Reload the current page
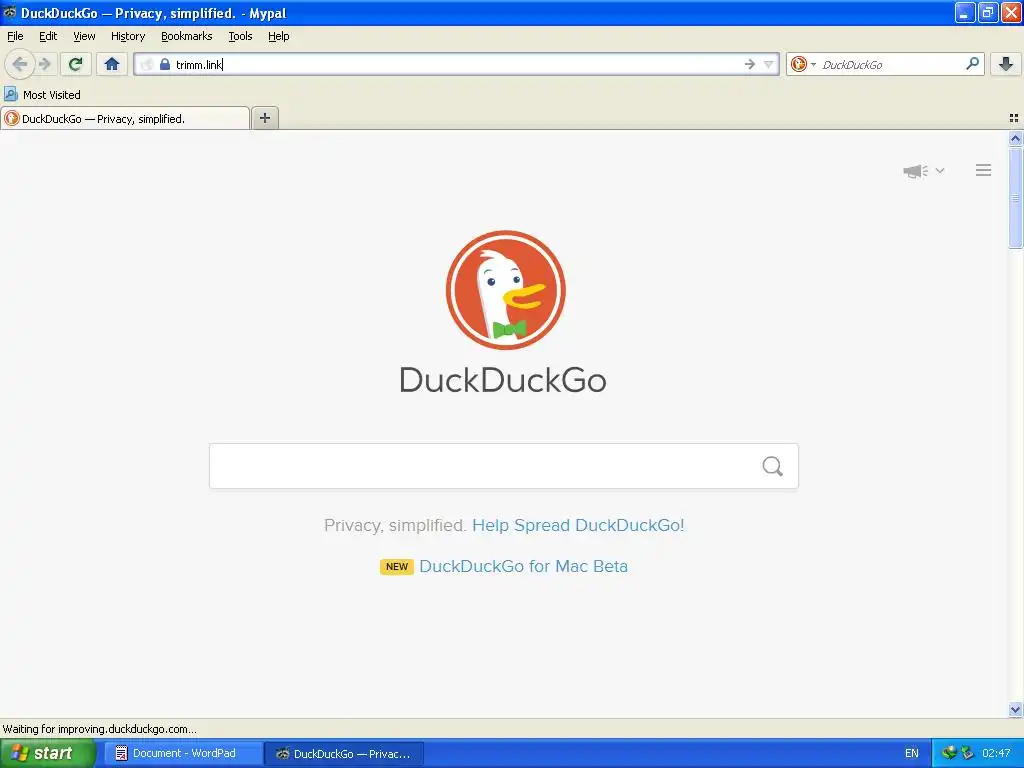1024x768 pixels. coord(76,64)
